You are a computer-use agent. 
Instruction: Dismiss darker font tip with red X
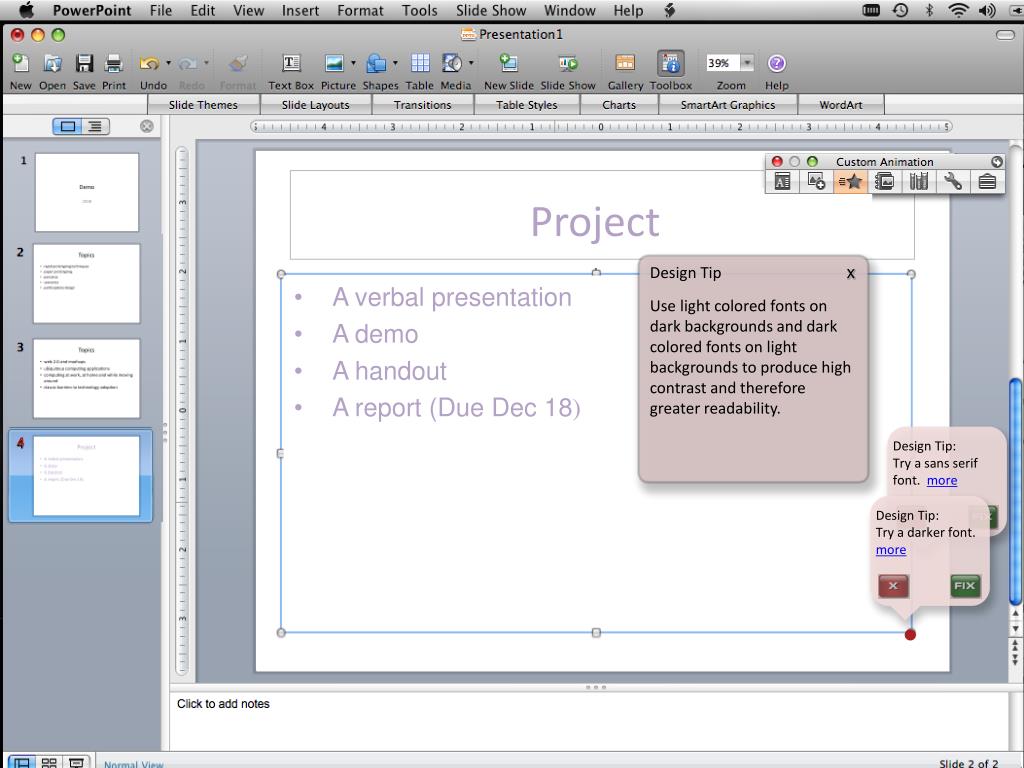pyautogui.click(x=893, y=586)
